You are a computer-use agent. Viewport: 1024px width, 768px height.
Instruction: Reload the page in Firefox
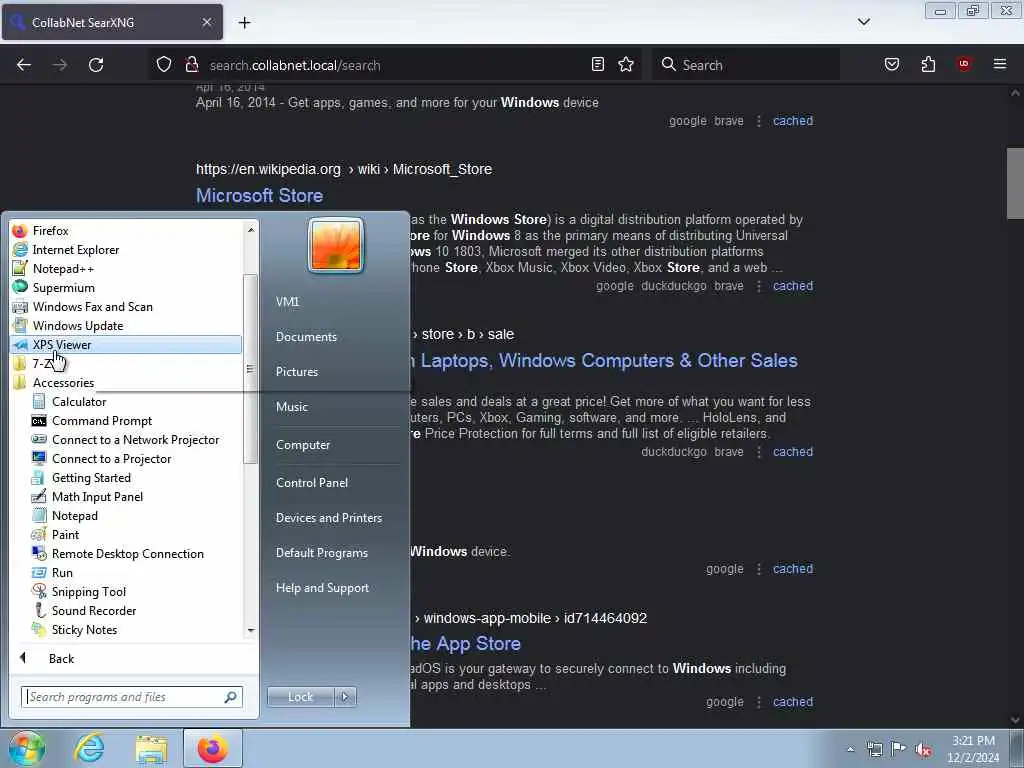96,65
